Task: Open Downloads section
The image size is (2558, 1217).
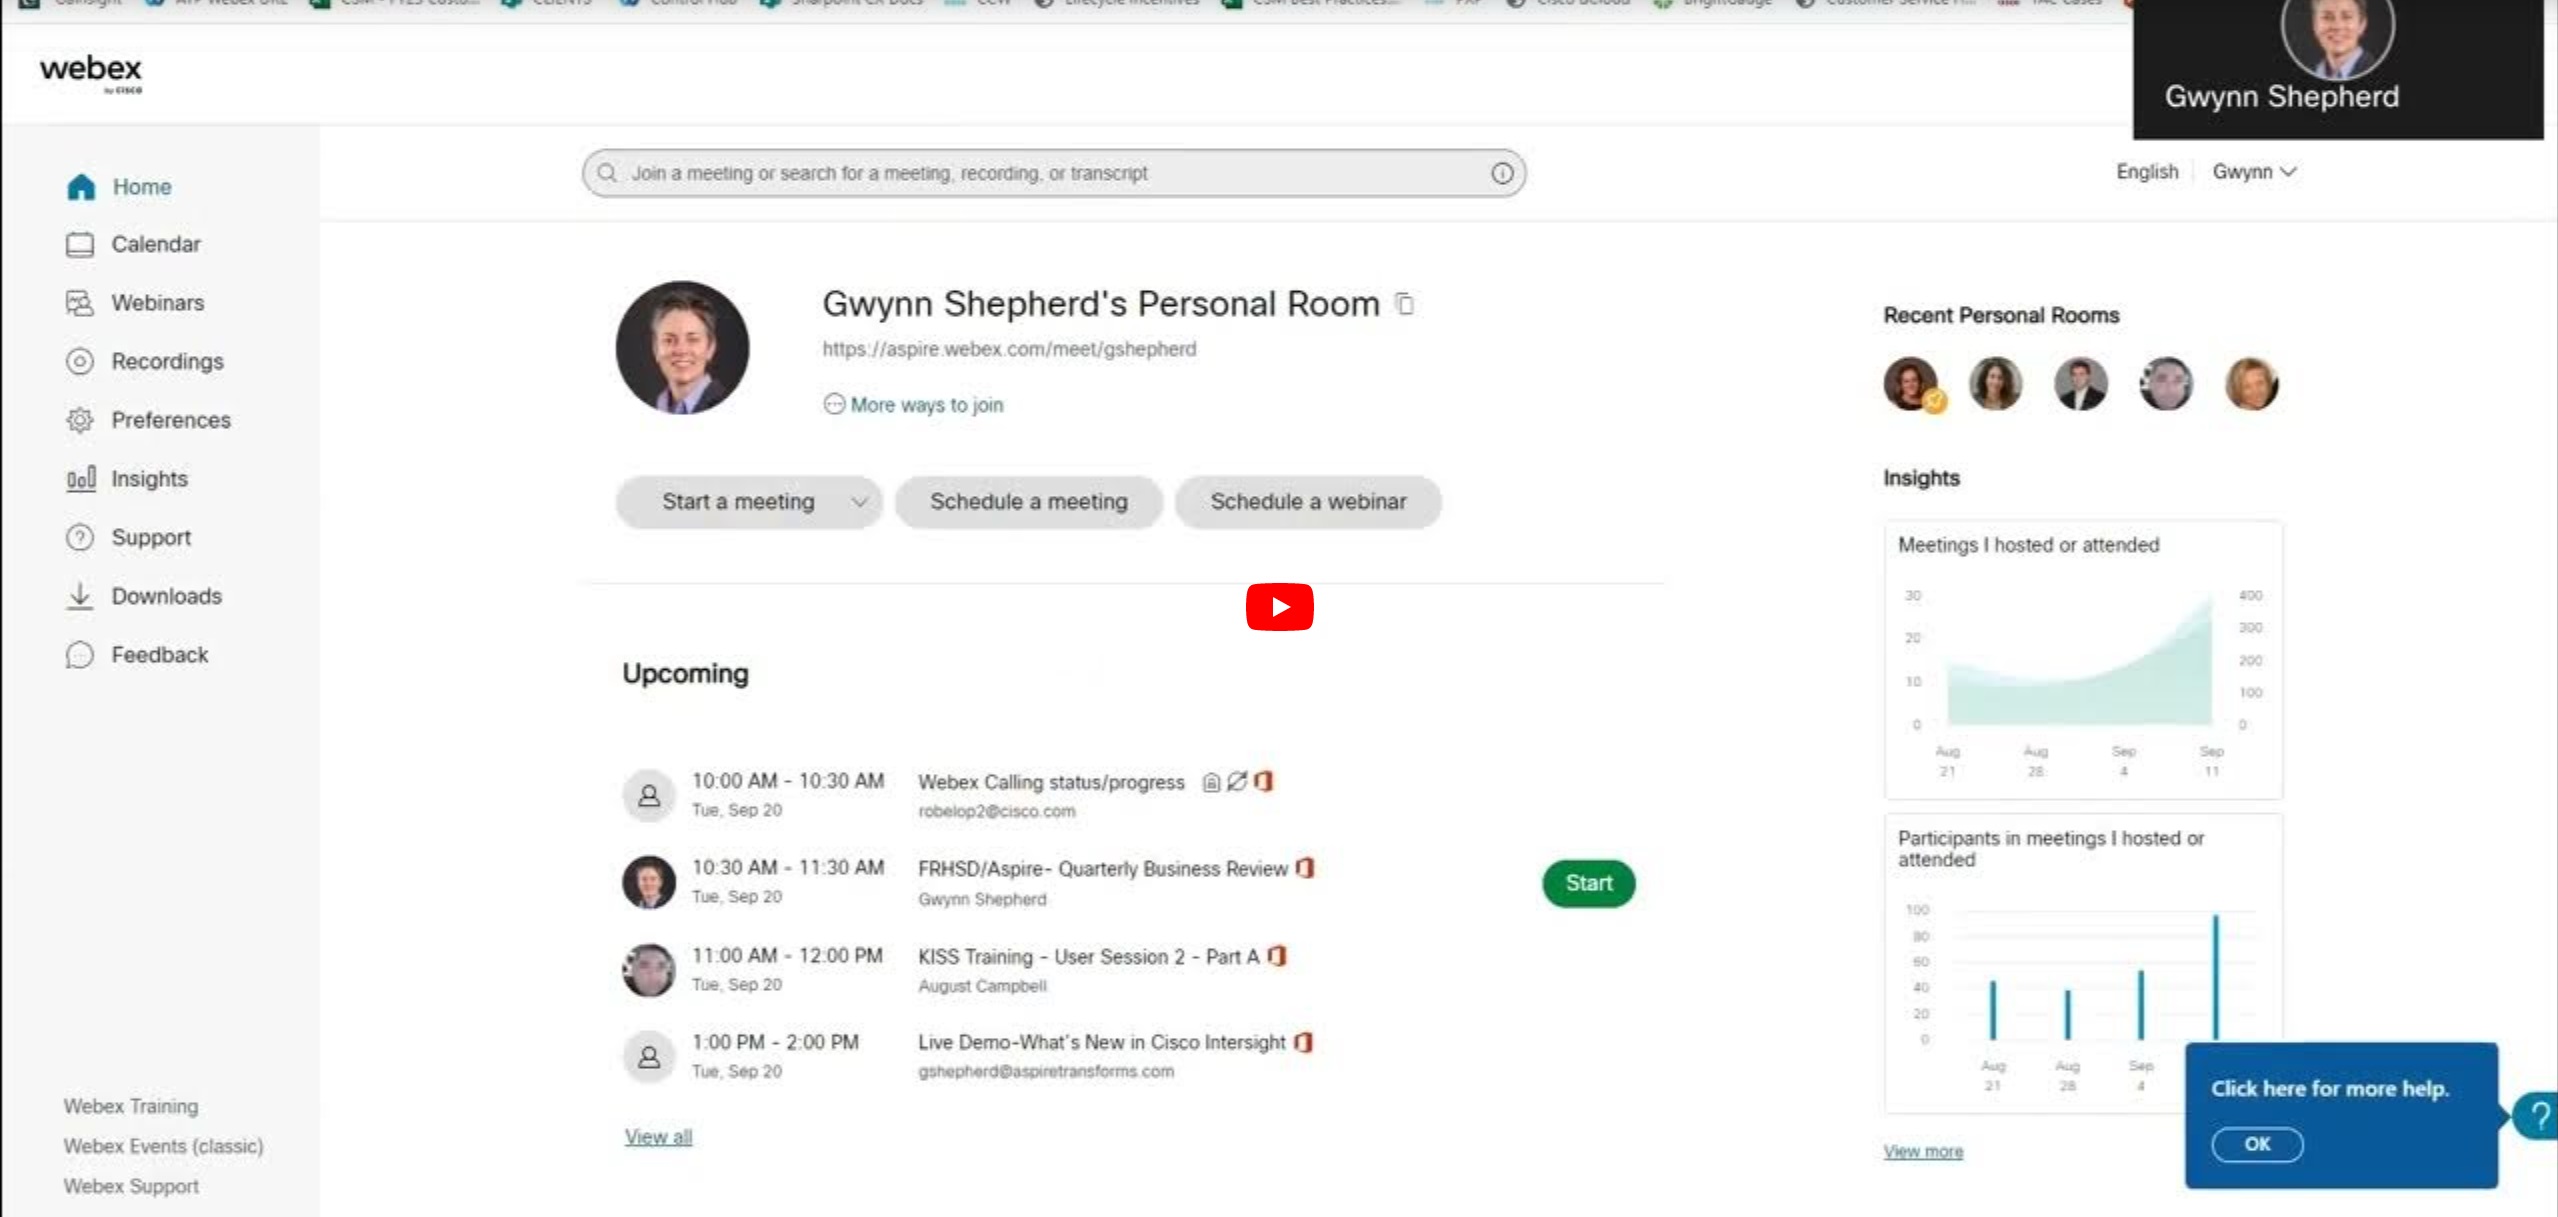Action: point(166,595)
